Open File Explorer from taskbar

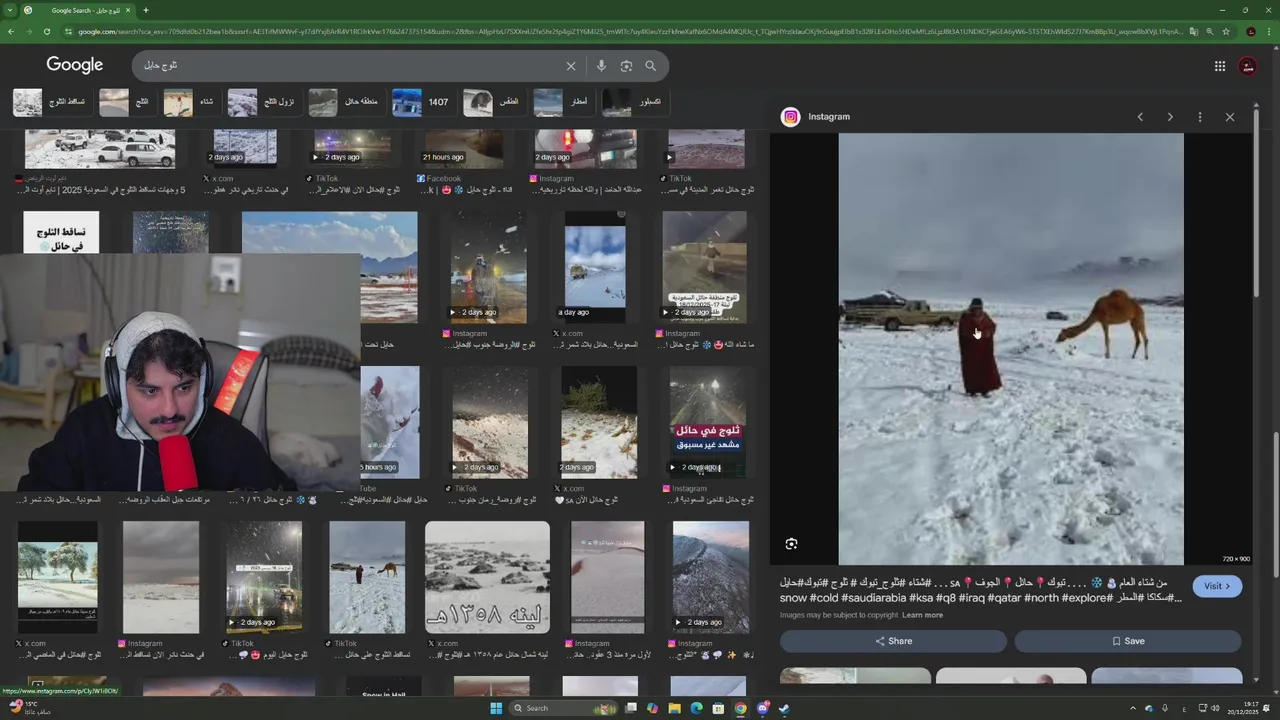coord(675,708)
